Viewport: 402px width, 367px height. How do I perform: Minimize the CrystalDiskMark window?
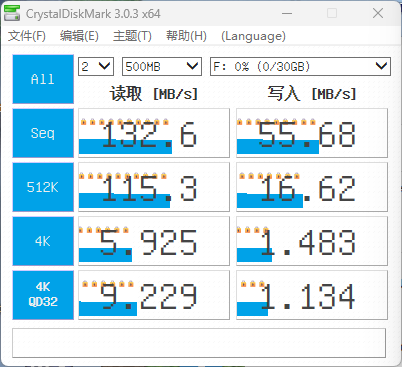pyautogui.click(x=287, y=14)
